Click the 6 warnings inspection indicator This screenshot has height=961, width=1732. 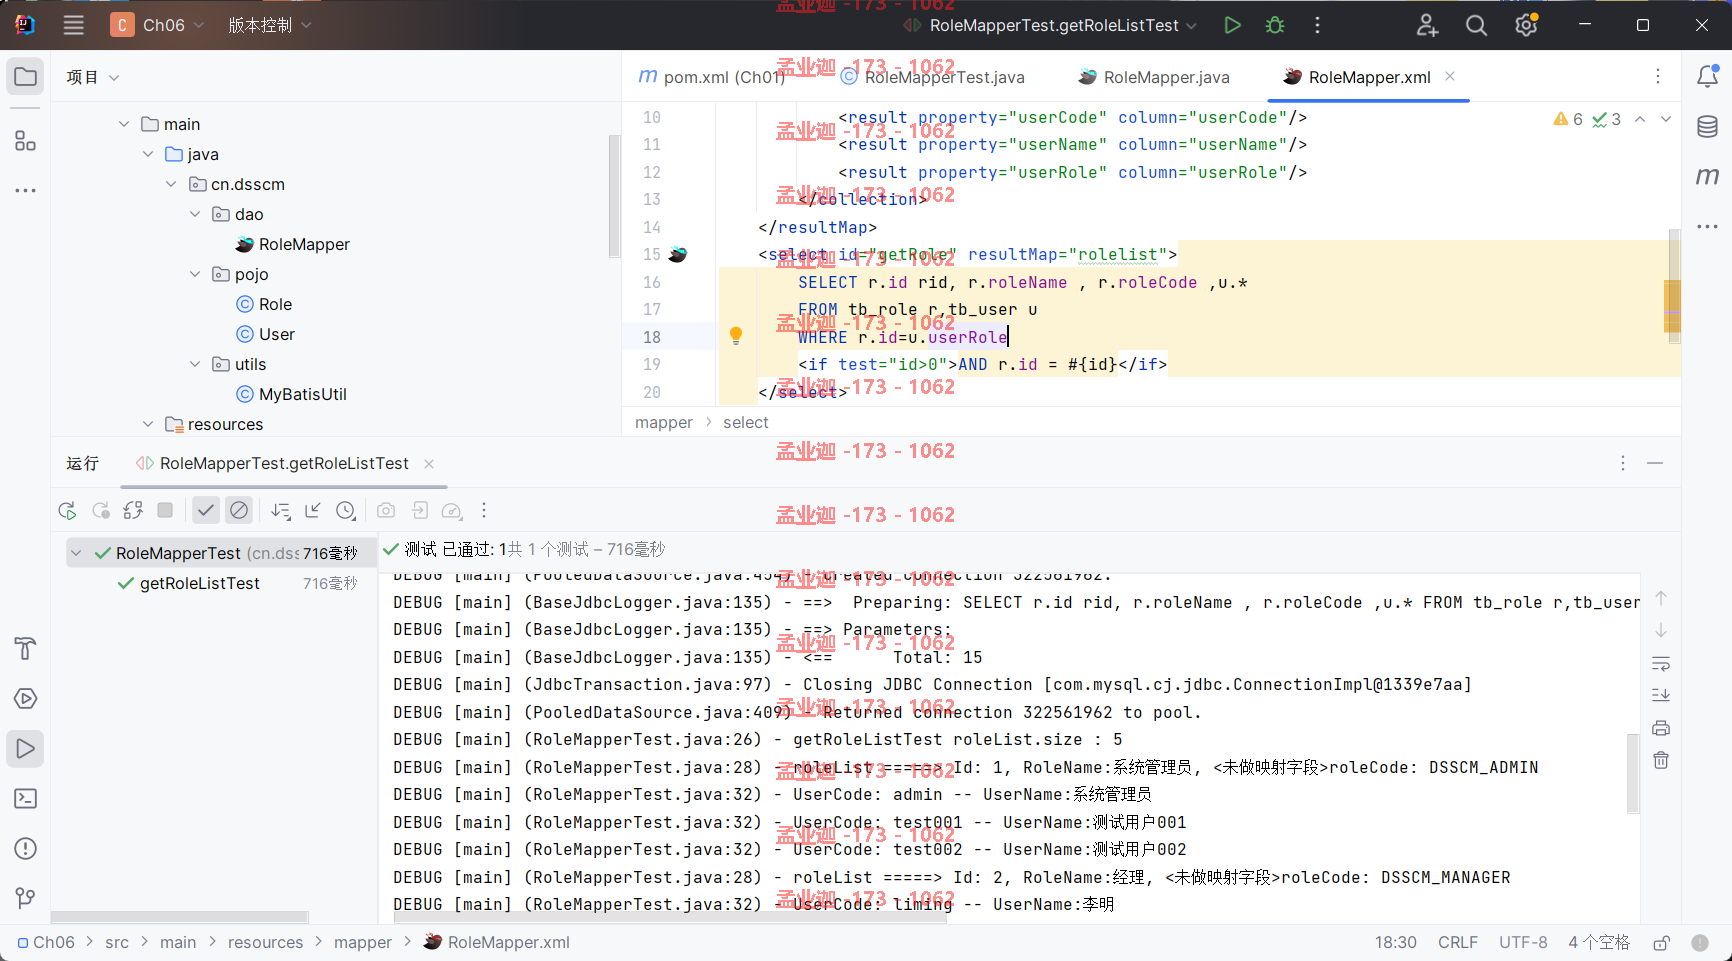pyautogui.click(x=1568, y=119)
